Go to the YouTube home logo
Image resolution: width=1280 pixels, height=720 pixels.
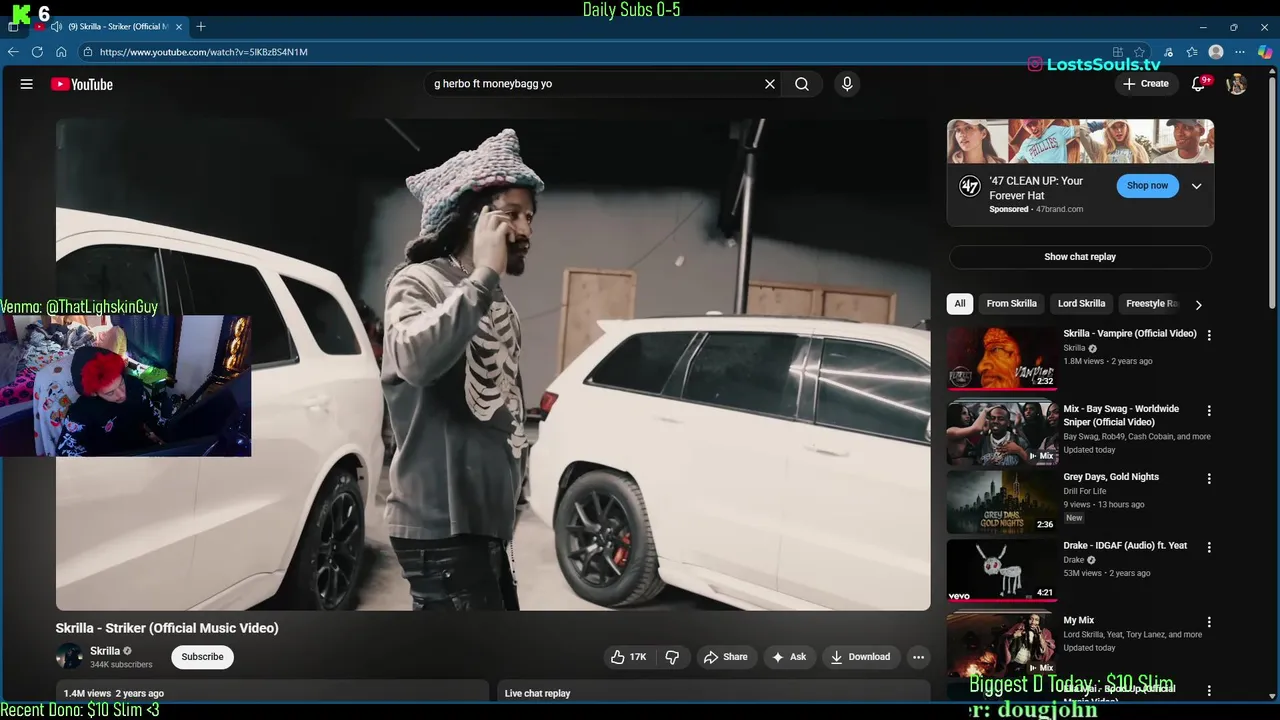click(x=82, y=84)
